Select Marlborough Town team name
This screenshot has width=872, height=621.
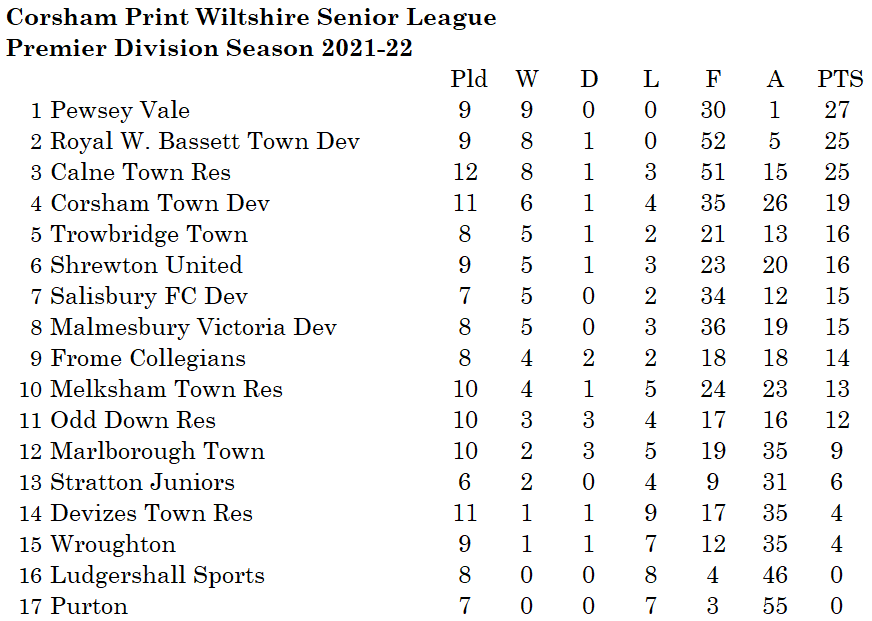point(157,451)
